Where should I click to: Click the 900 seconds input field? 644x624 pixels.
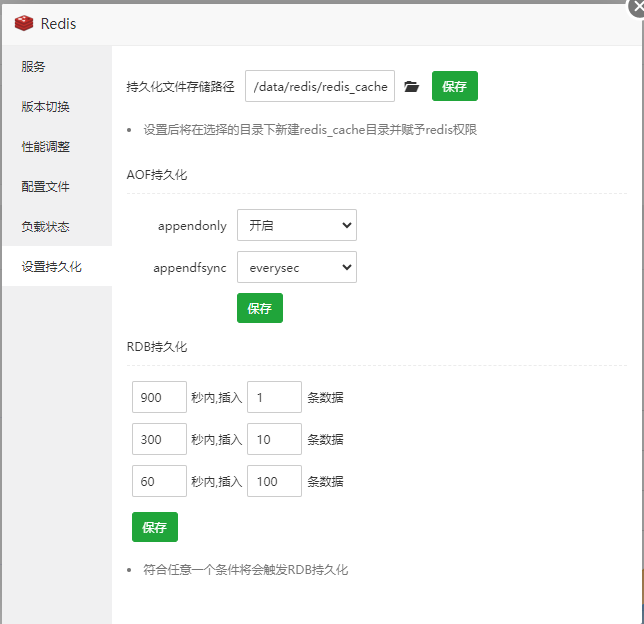tap(159, 397)
